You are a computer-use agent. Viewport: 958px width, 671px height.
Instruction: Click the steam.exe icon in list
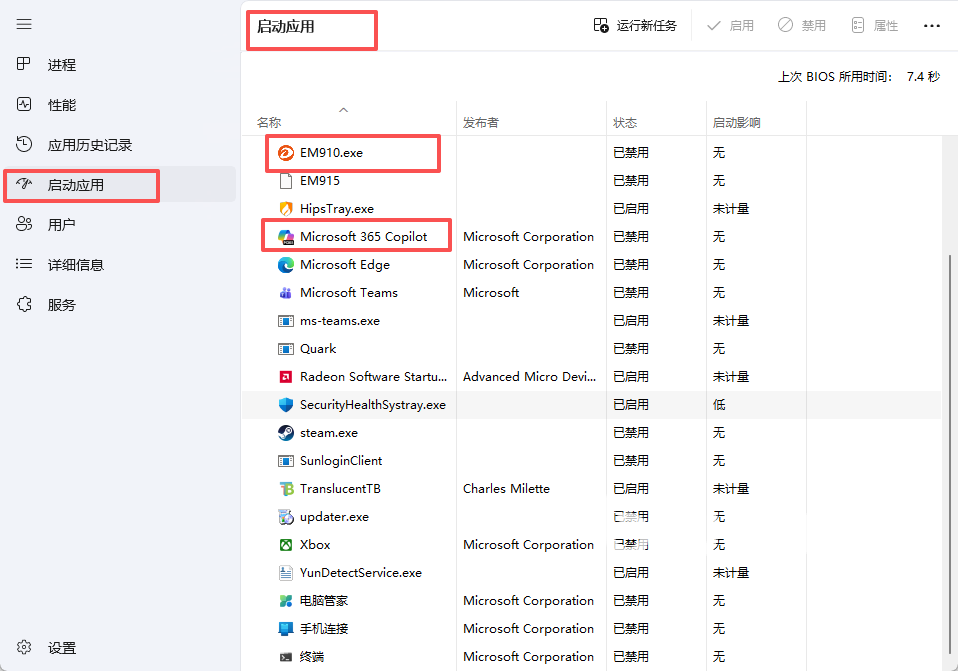point(285,433)
